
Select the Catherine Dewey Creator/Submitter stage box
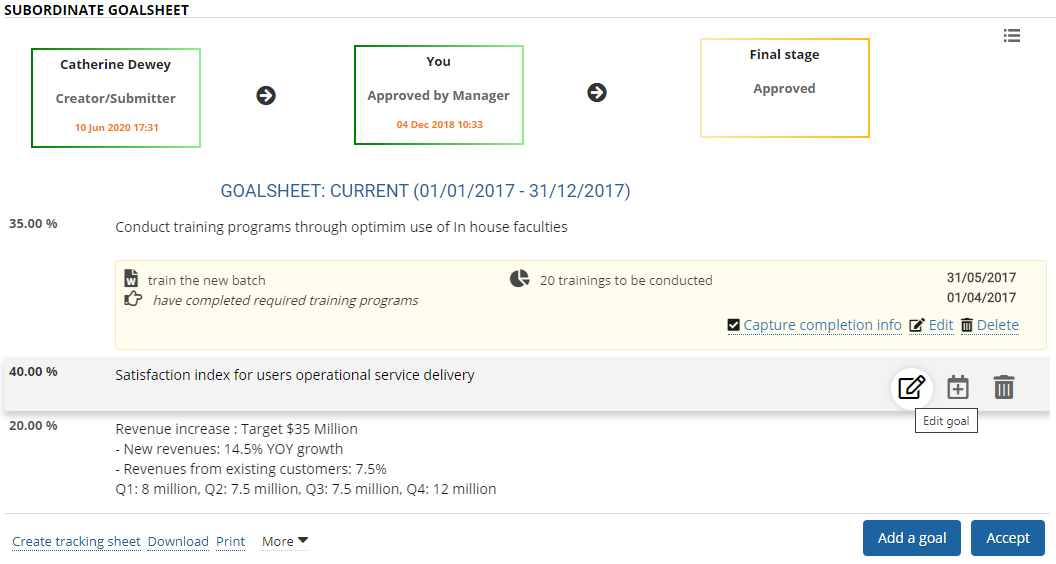tap(116, 98)
